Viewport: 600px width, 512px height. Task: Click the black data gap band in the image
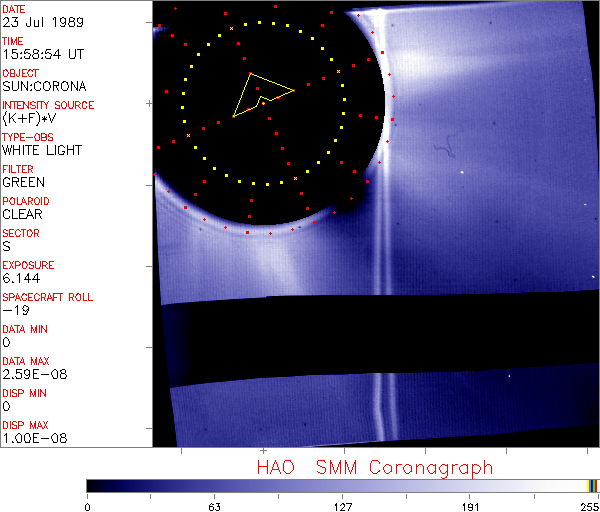[380, 340]
